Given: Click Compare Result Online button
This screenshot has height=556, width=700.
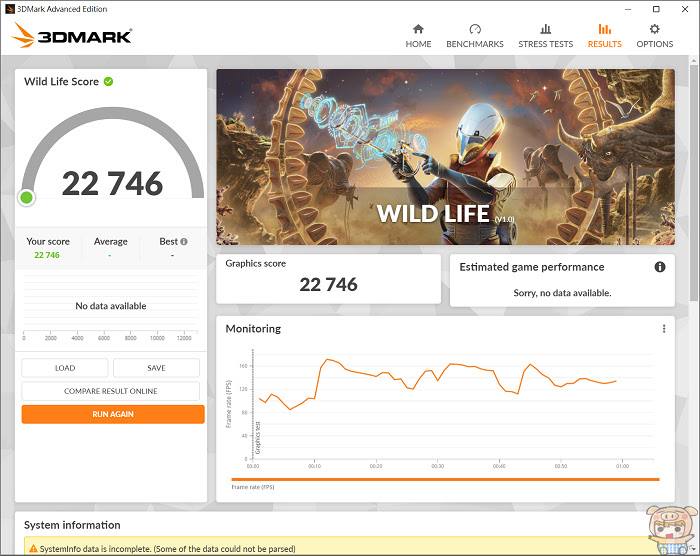Looking at the screenshot, I should (x=111, y=391).
